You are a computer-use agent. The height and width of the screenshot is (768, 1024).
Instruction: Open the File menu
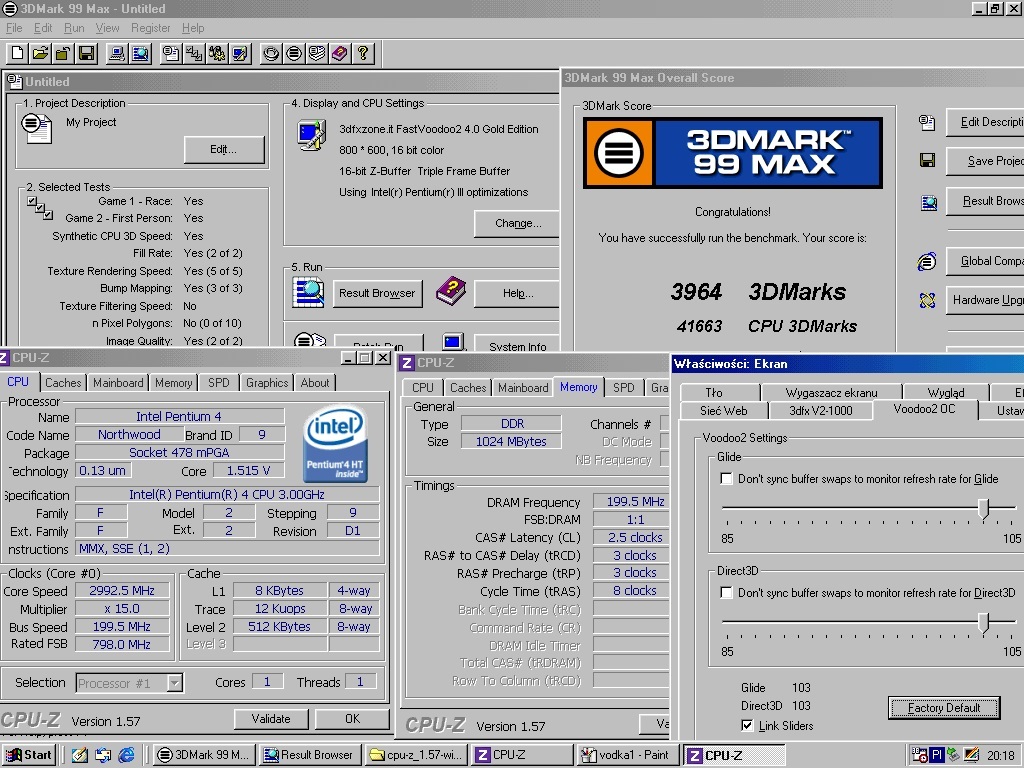[14, 28]
